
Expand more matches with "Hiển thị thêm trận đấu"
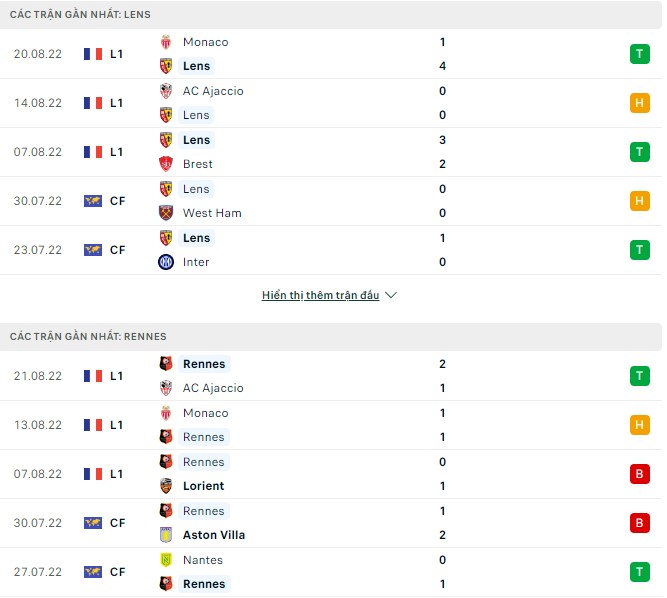[320, 296]
